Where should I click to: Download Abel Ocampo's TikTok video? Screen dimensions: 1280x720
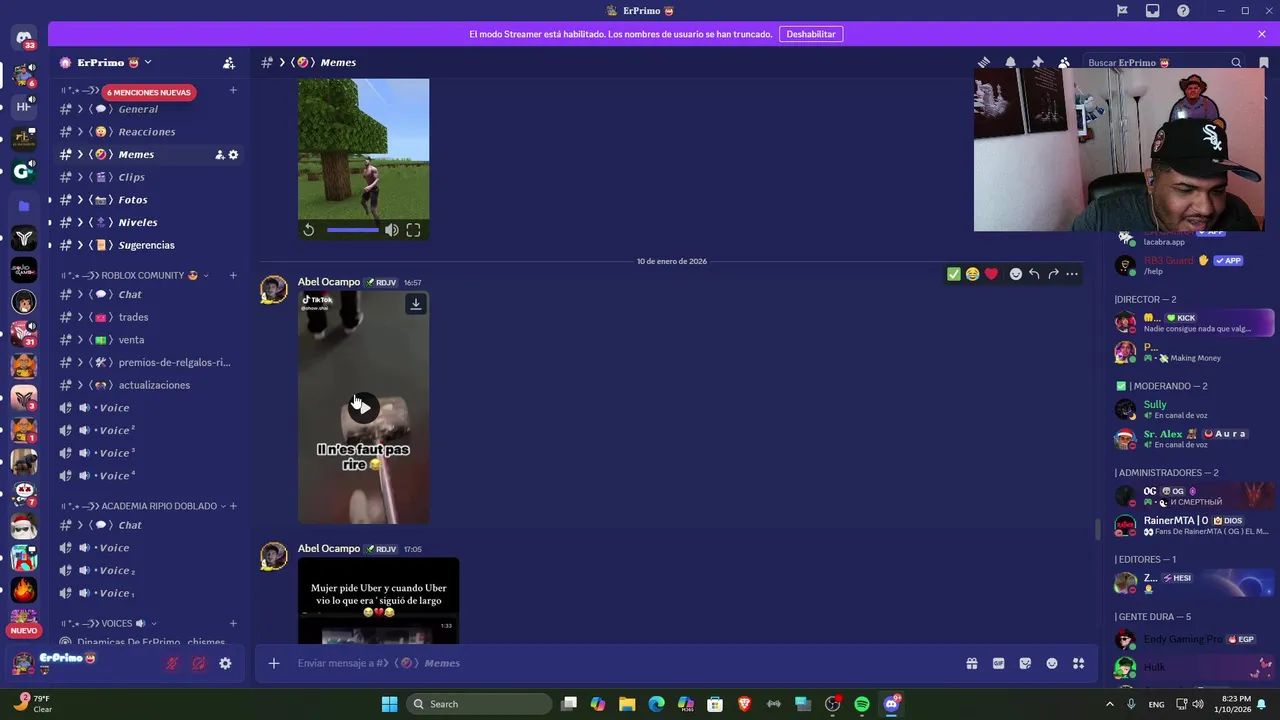[x=416, y=304]
